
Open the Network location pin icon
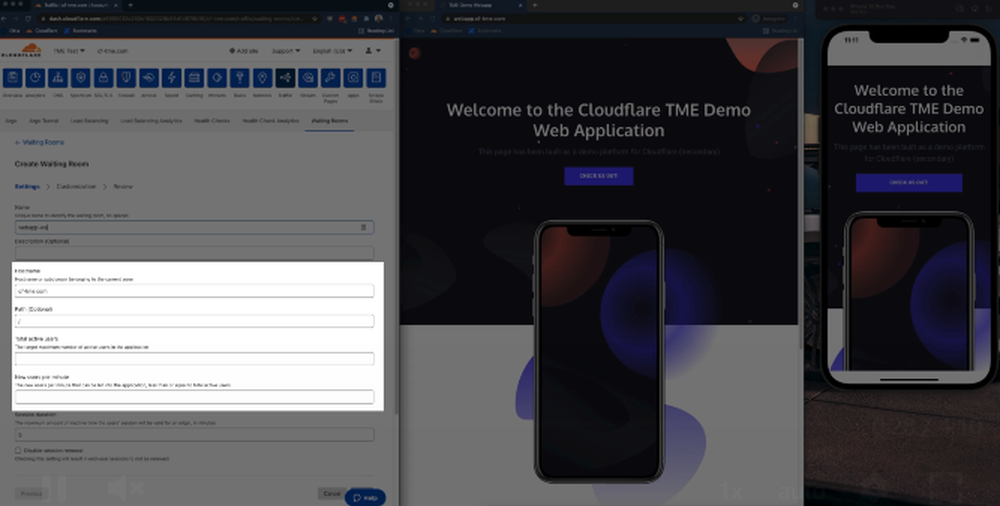tap(262, 78)
